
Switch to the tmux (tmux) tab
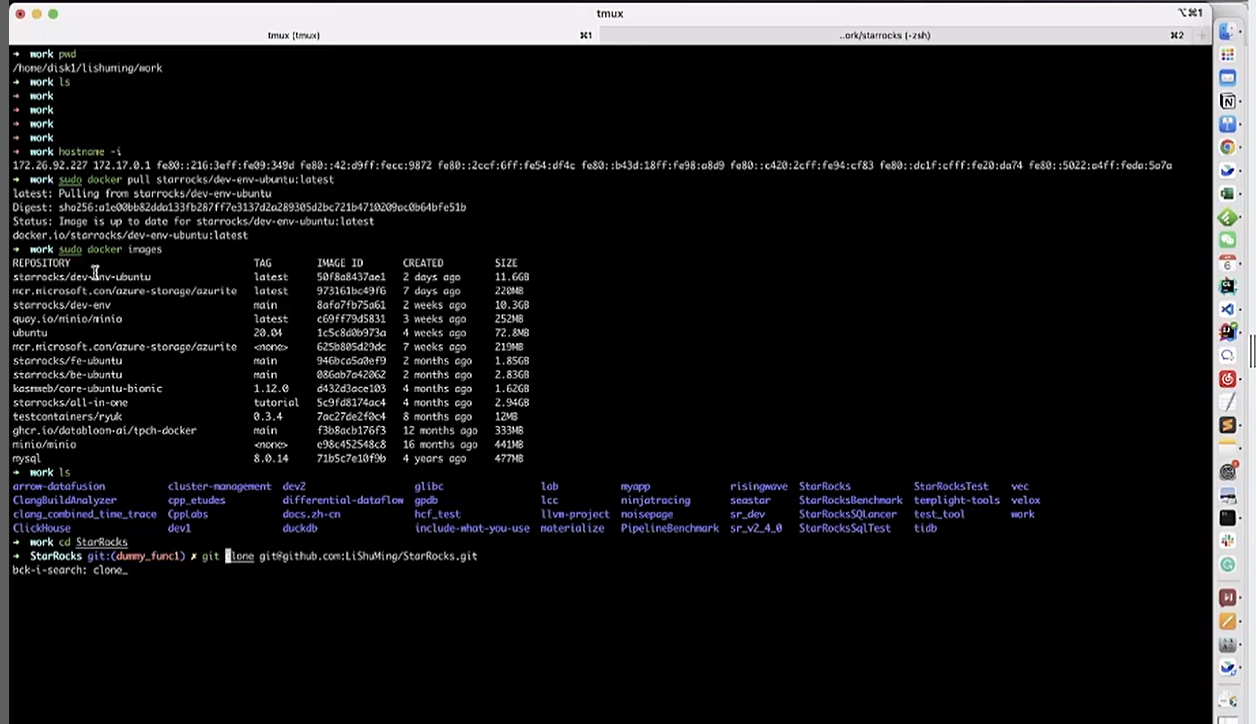tap(293, 35)
